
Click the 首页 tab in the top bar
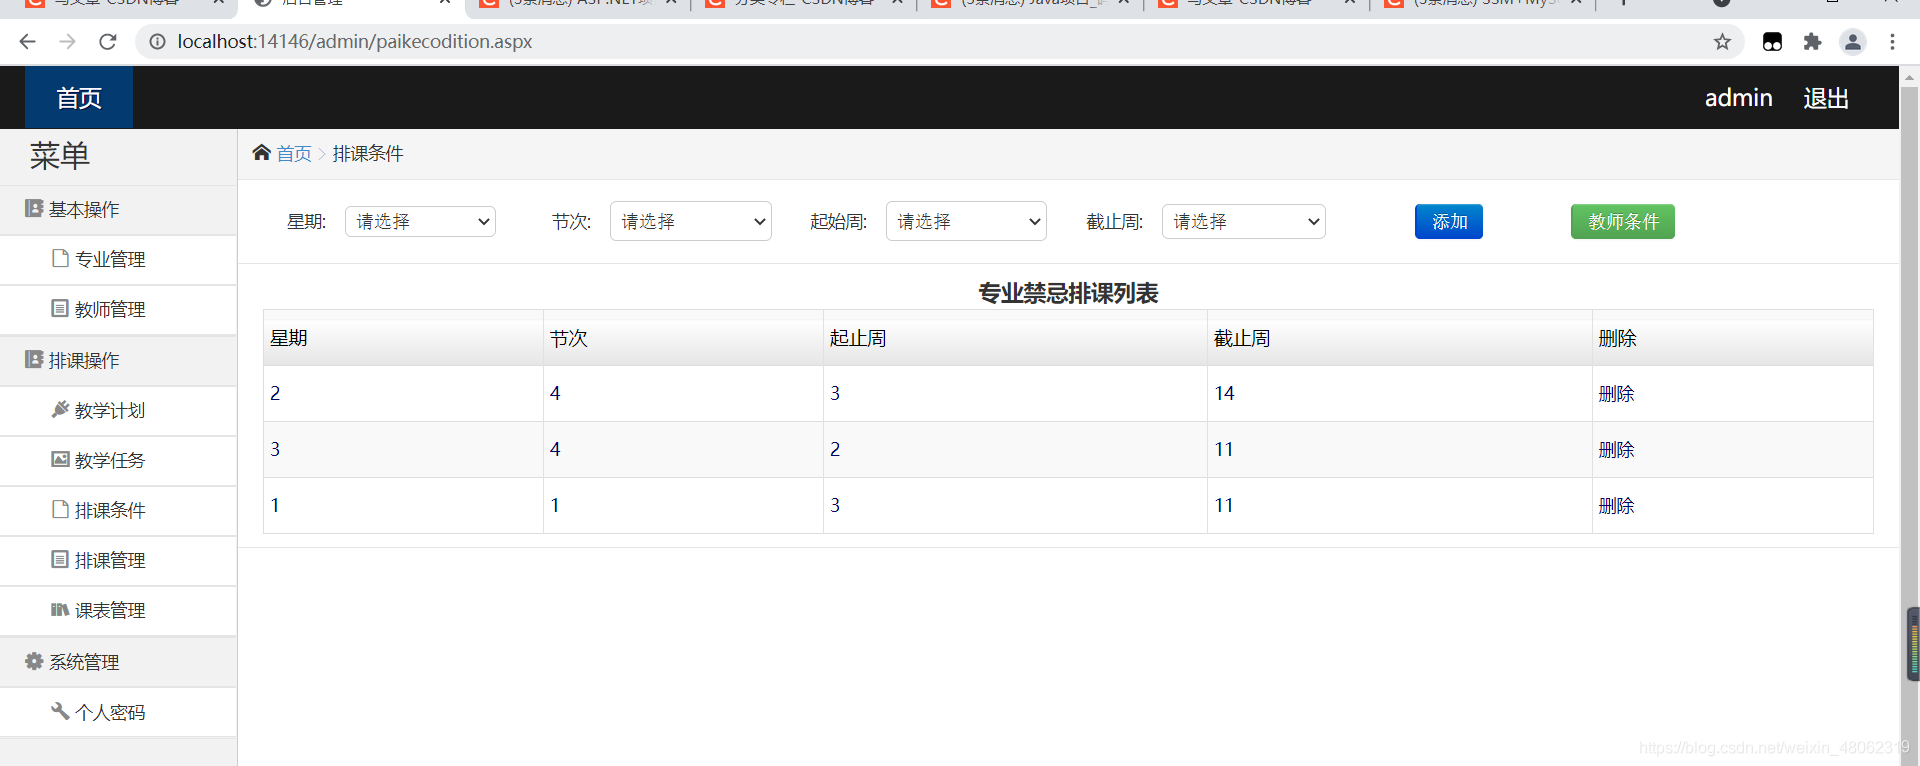click(x=79, y=98)
